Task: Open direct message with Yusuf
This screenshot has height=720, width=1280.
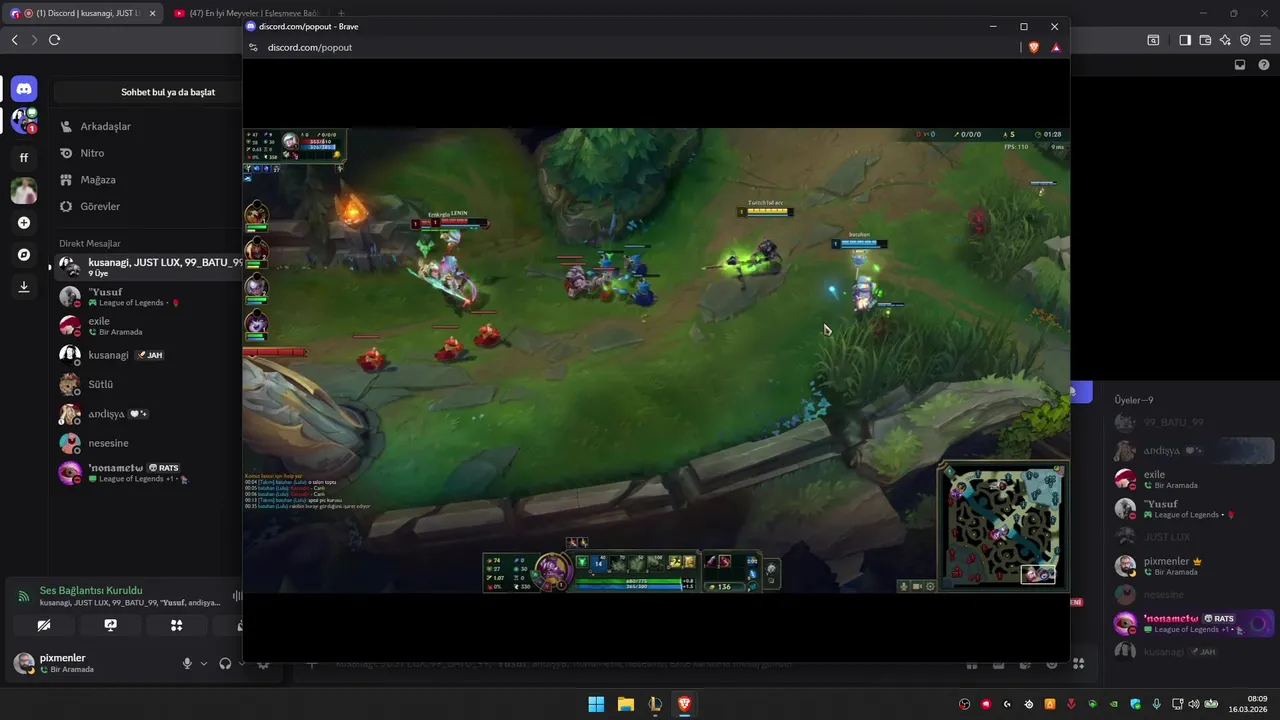Action: coord(148,297)
